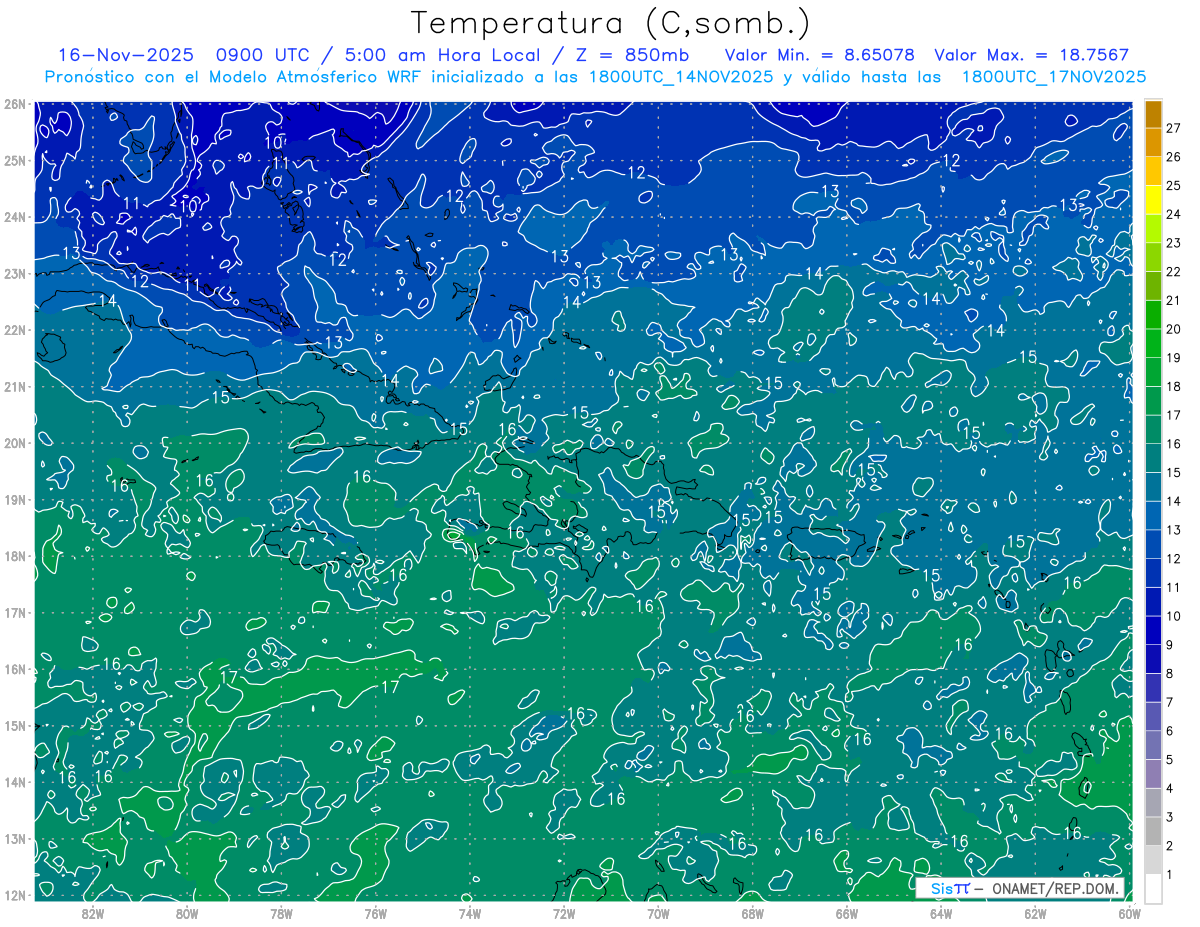The image size is (1200, 927).
Task: Click the colorbar legend label '25'
Action: pyautogui.click(x=1173, y=185)
